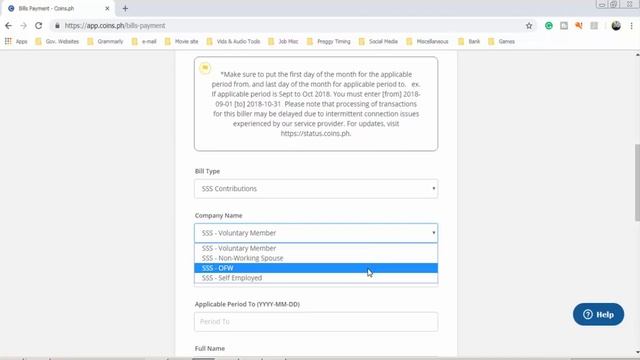Screen dimensions: 640x360
Task: Open the Movie site bookmark folder
Action: [x=182, y=41]
